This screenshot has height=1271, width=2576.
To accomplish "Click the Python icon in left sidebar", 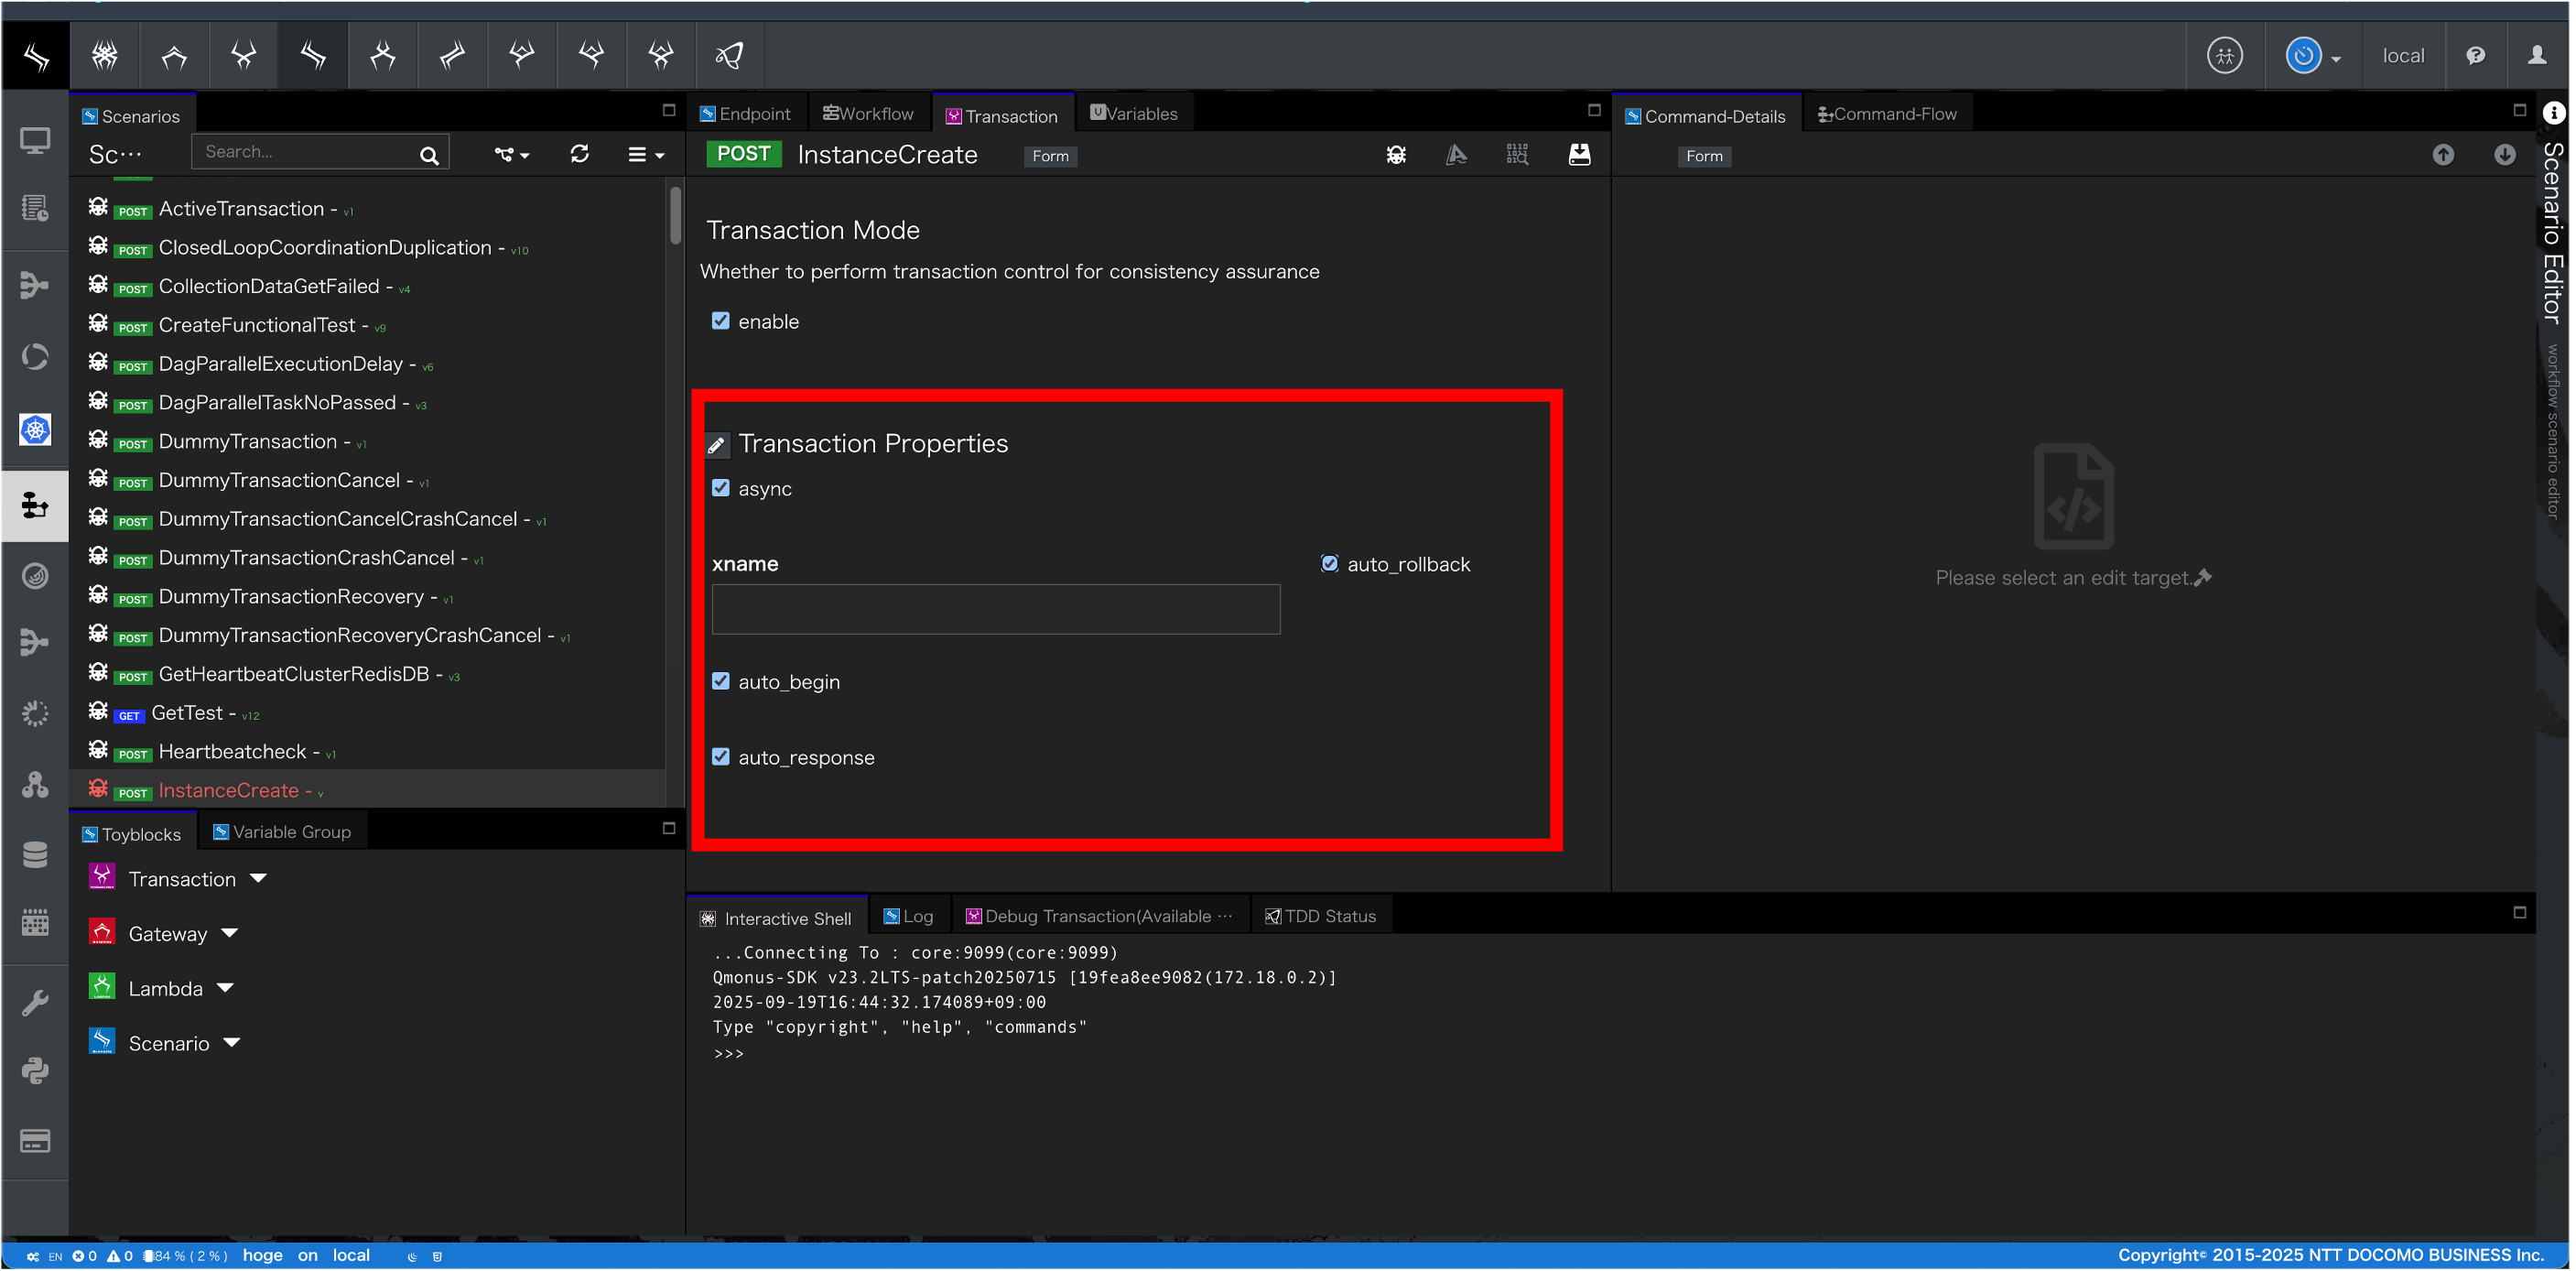I will click(x=35, y=1071).
